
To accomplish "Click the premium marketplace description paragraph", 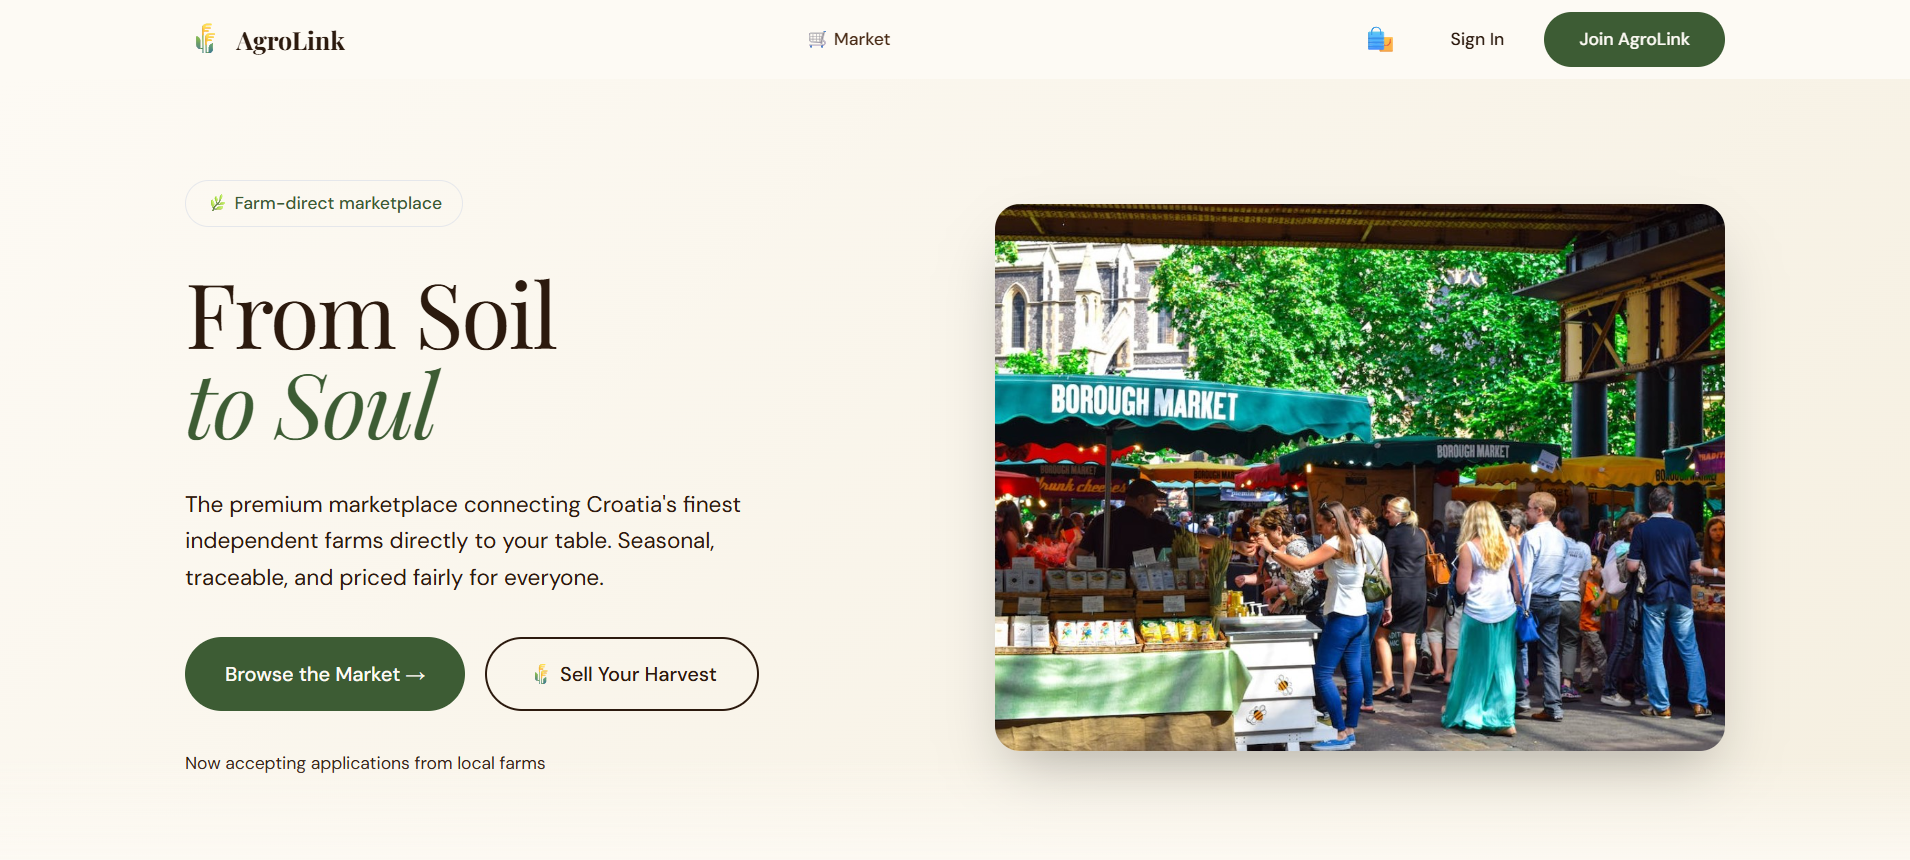I will pyautogui.click(x=463, y=541).
